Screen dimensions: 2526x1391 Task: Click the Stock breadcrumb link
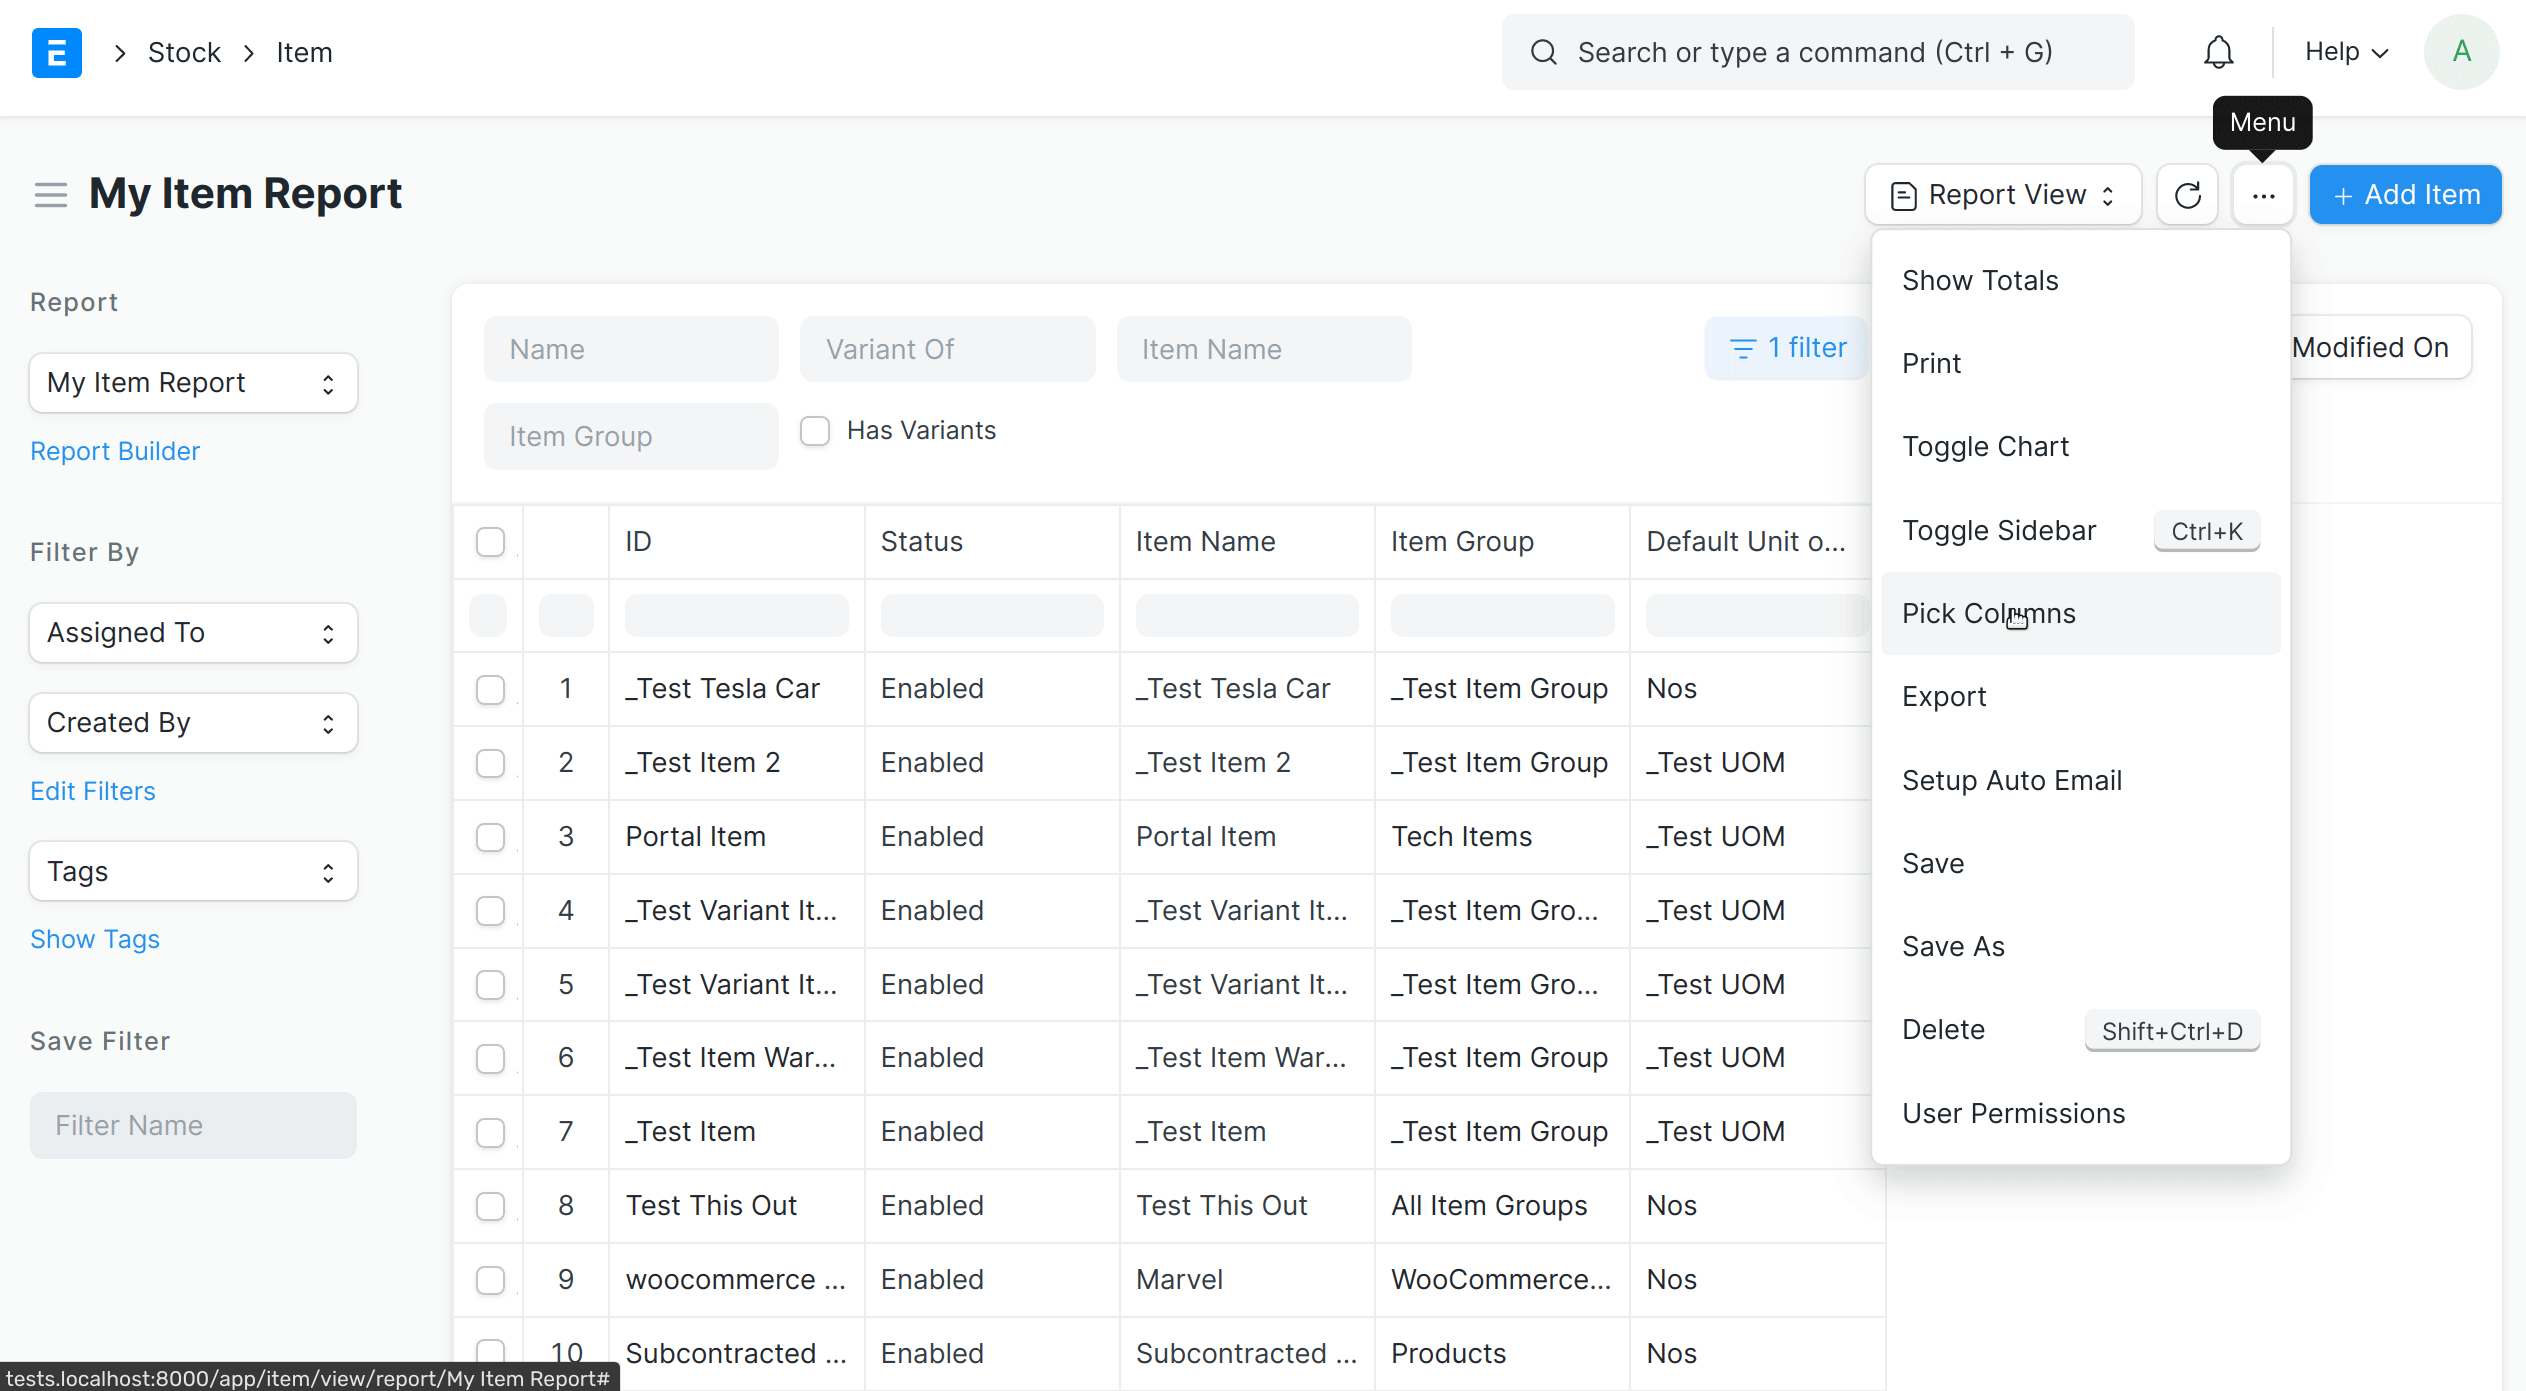point(184,52)
